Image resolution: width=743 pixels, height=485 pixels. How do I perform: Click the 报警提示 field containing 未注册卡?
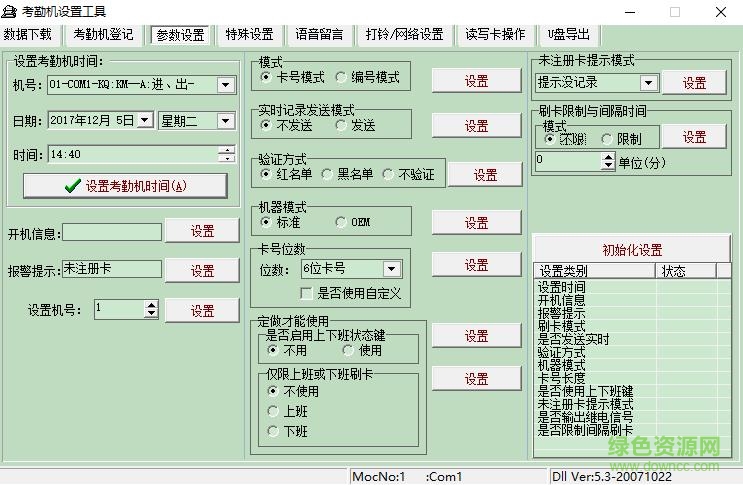point(112,269)
